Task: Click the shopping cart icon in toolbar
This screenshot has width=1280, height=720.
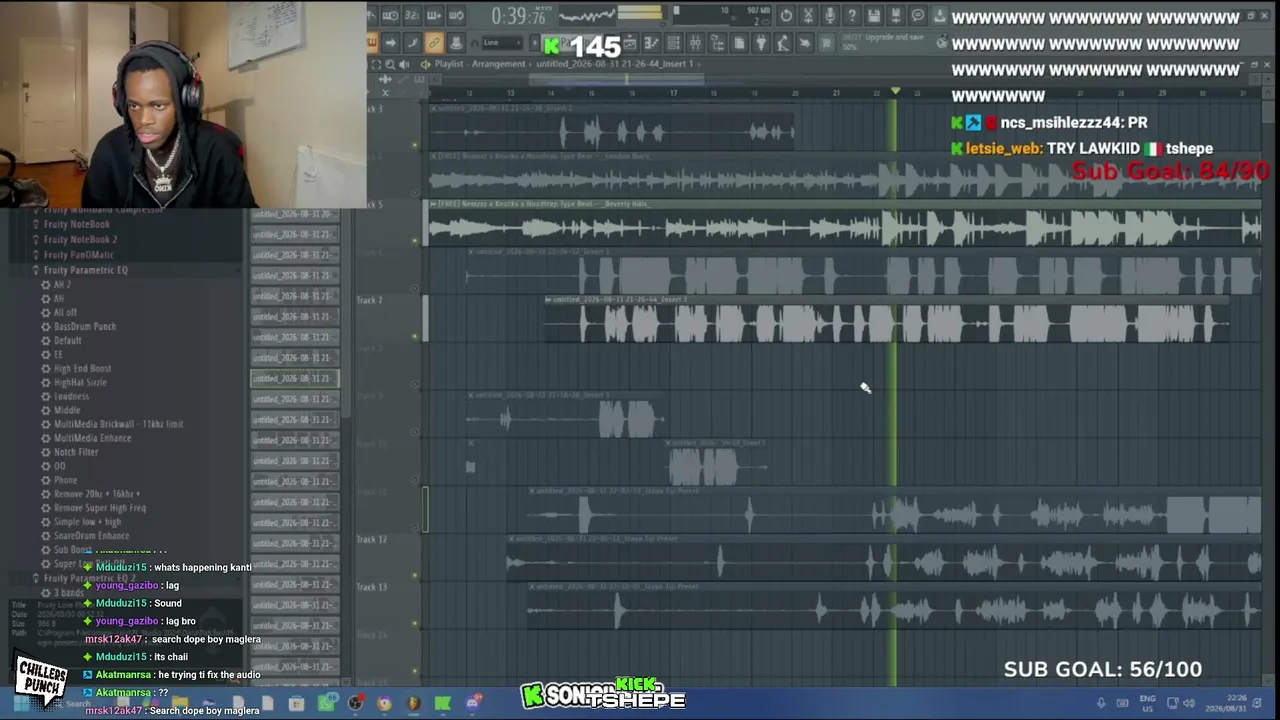Action: pos(826,43)
